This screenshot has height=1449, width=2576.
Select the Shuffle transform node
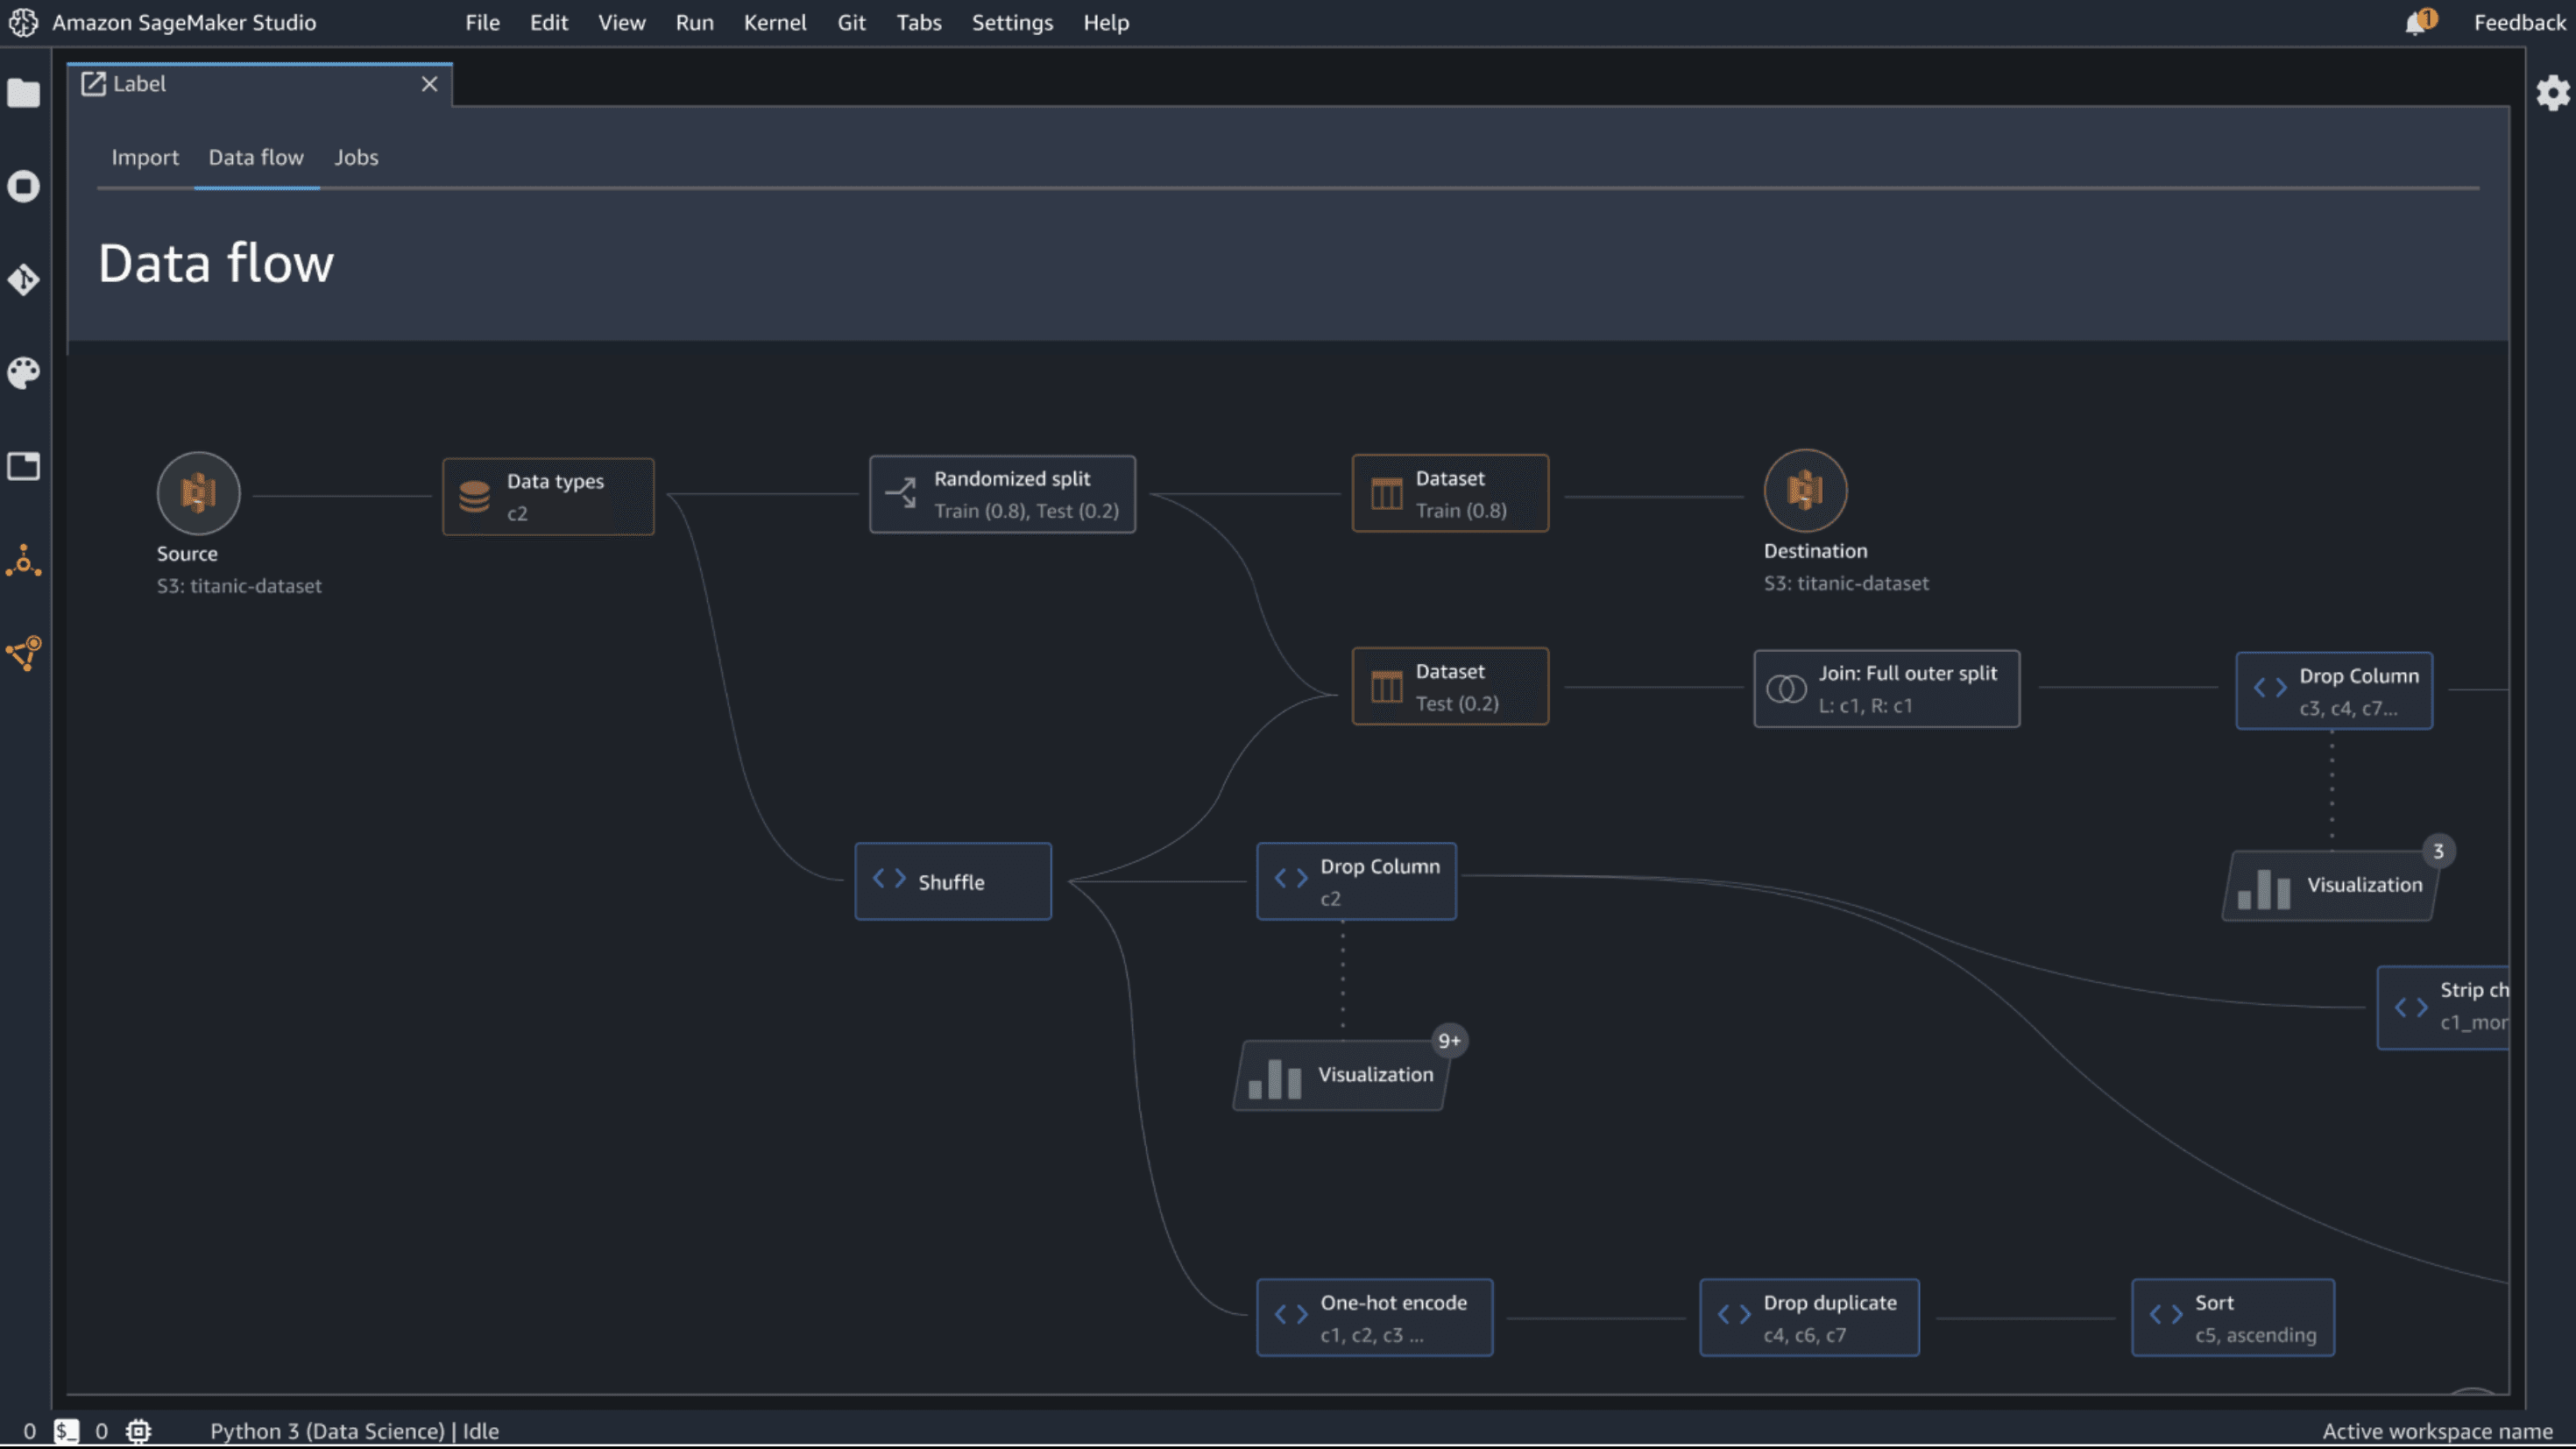tap(952, 881)
